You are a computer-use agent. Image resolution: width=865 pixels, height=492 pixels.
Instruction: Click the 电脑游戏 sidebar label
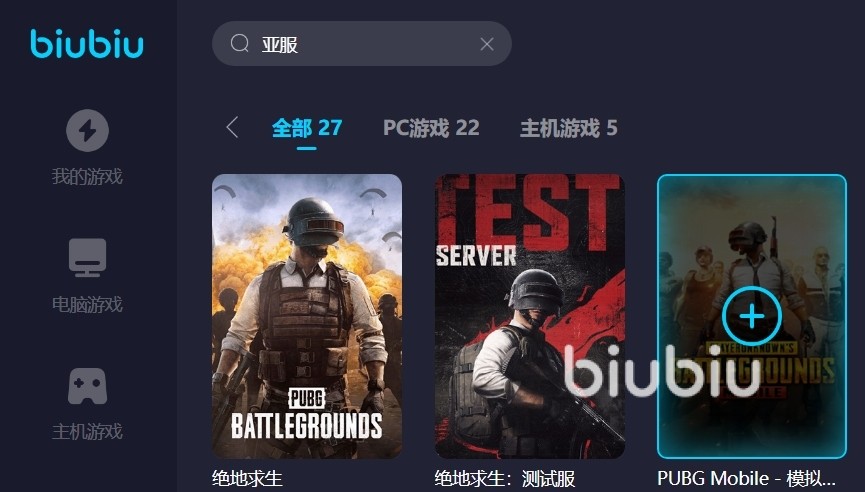point(87,304)
